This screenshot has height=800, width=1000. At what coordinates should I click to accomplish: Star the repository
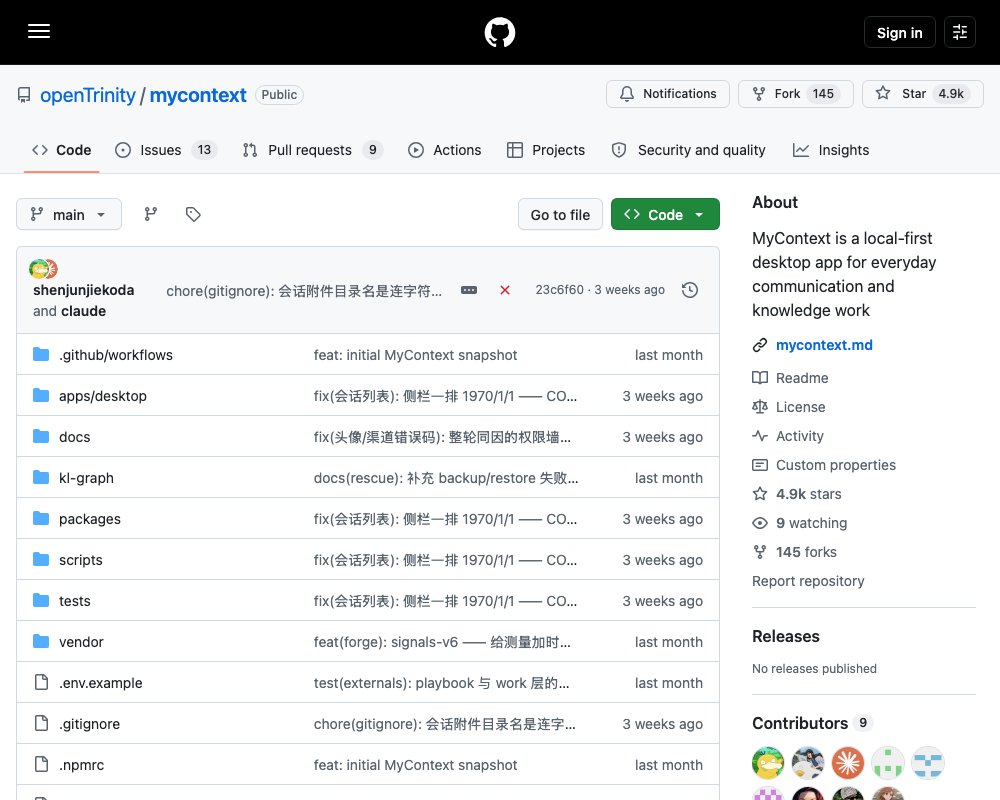point(922,94)
